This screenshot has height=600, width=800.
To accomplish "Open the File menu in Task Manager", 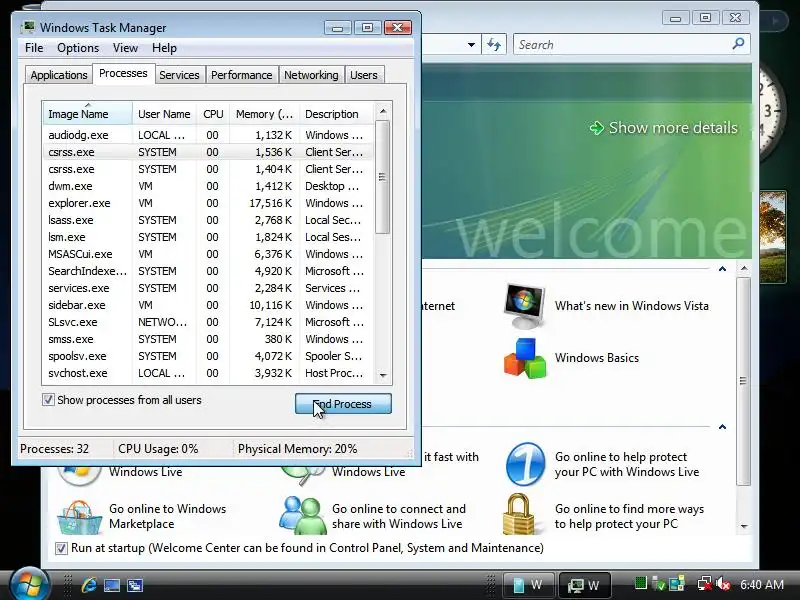I will (34, 48).
